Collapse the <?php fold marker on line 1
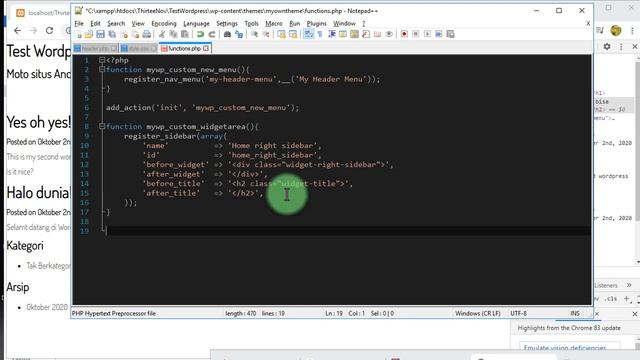The width and height of the screenshot is (640, 360). [102, 60]
